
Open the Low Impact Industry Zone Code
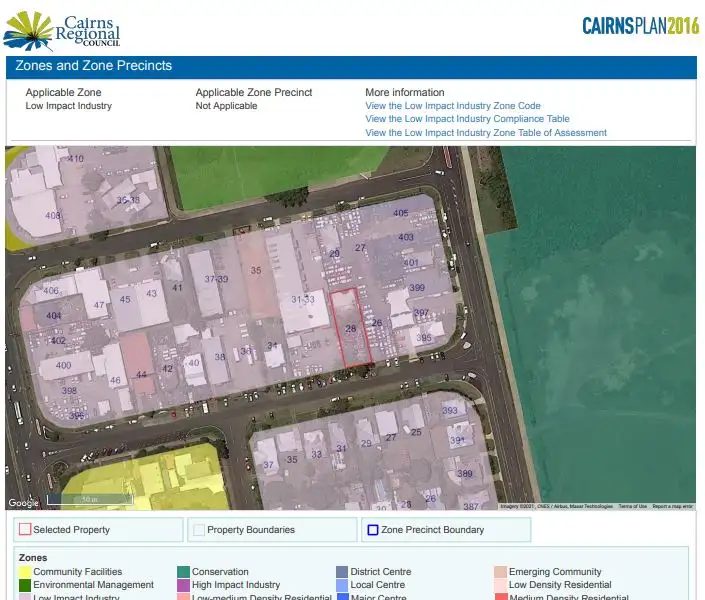click(x=452, y=106)
